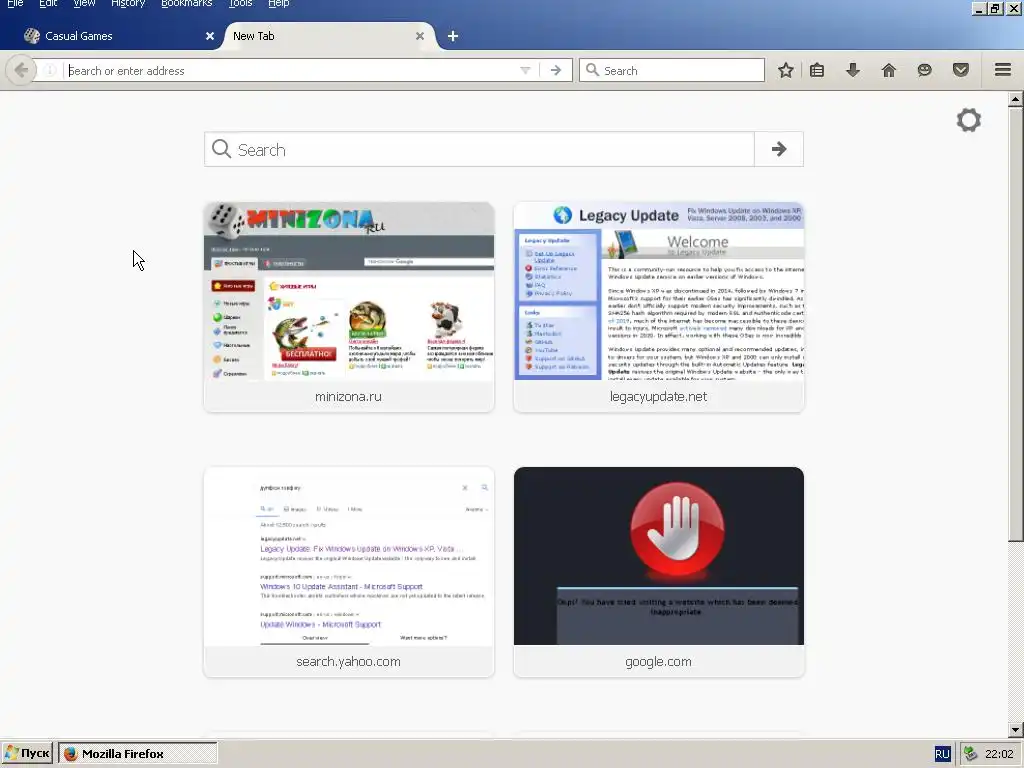The height and width of the screenshot is (768, 1024).
Task: Open the View menu
Action: [84, 4]
